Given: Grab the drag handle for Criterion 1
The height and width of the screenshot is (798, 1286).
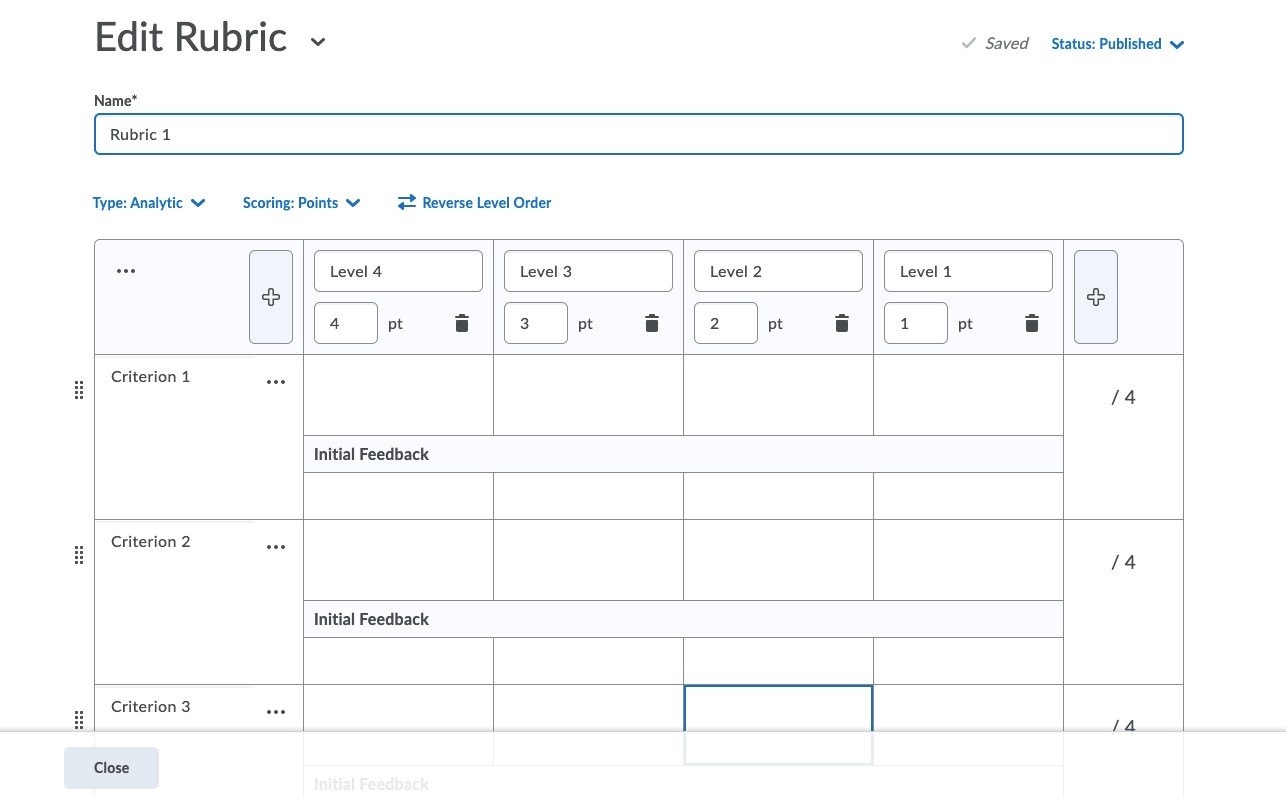Looking at the screenshot, I should (79, 391).
